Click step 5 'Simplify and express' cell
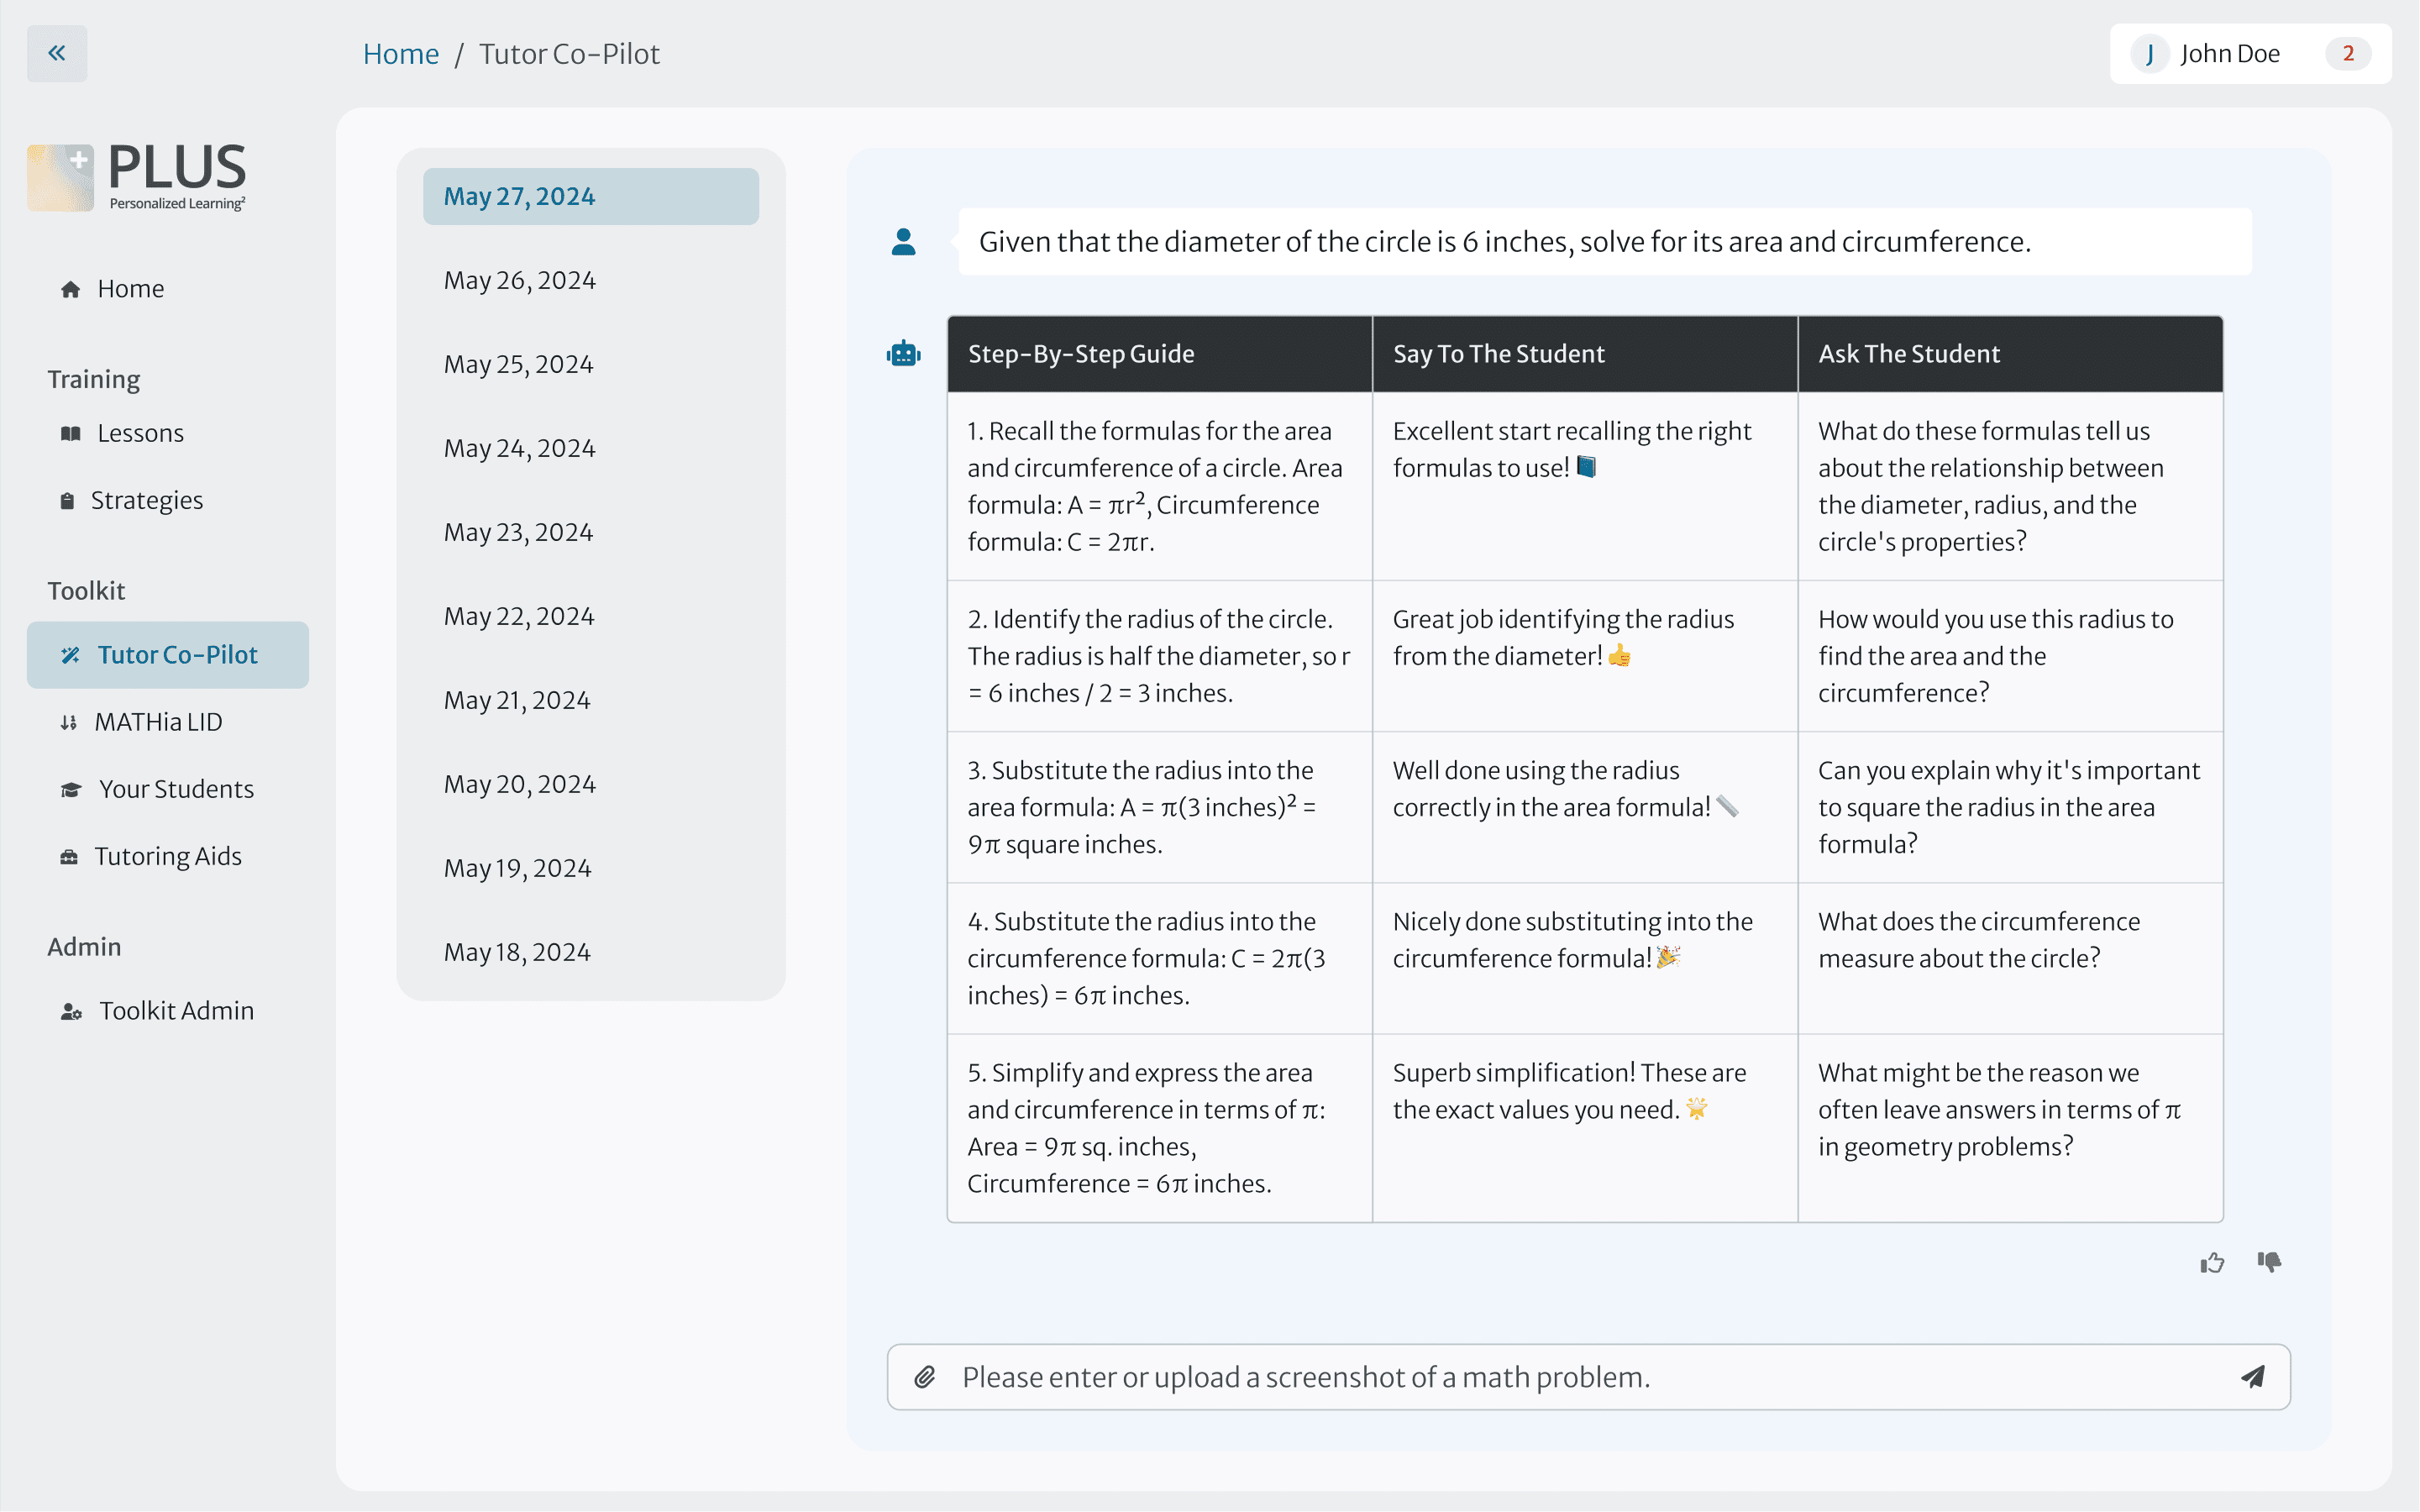The image size is (2420, 1512). tap(1159, 1128)
